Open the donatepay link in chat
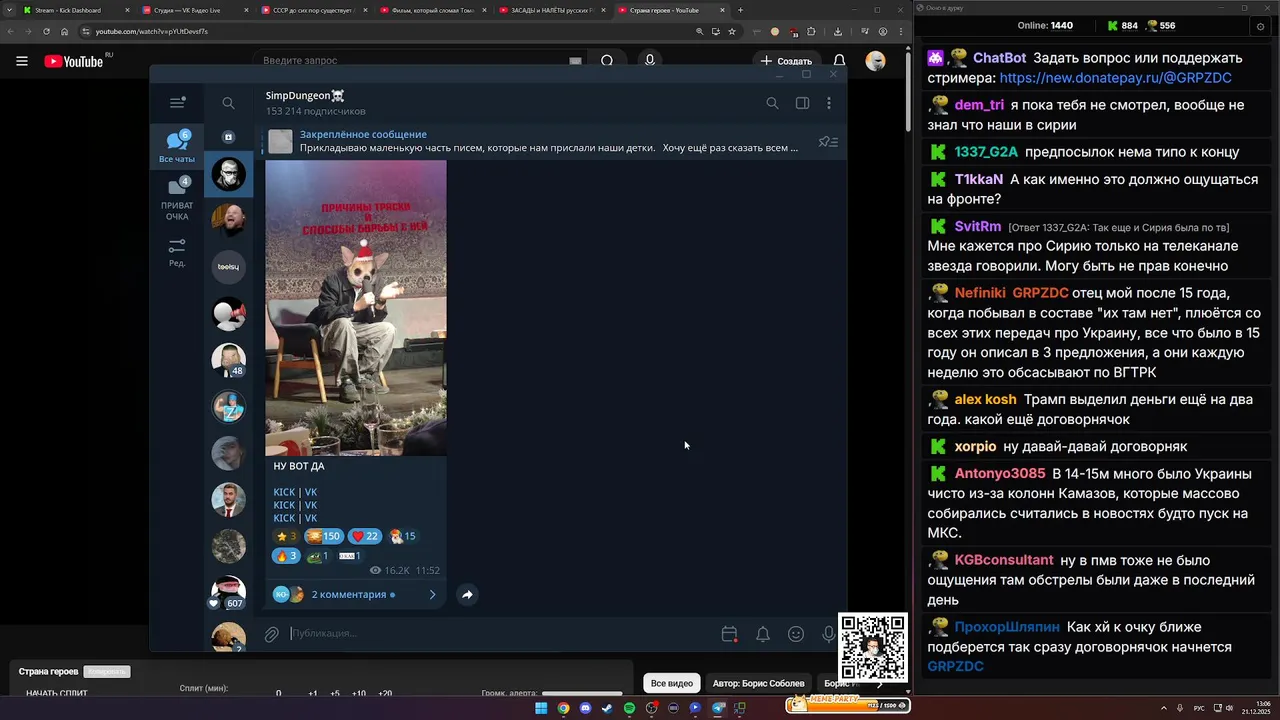 [1115, 77]
